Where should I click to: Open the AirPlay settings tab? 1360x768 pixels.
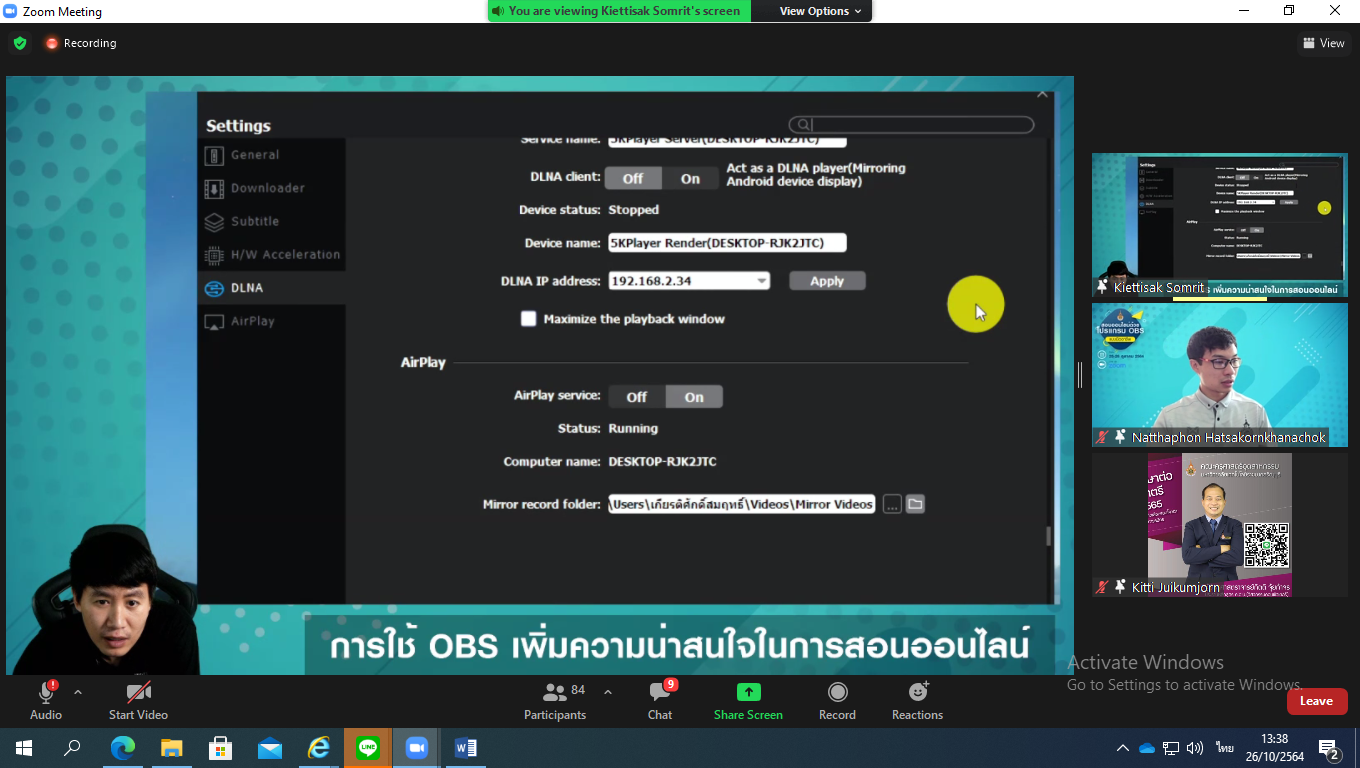[x=271, y=321]
